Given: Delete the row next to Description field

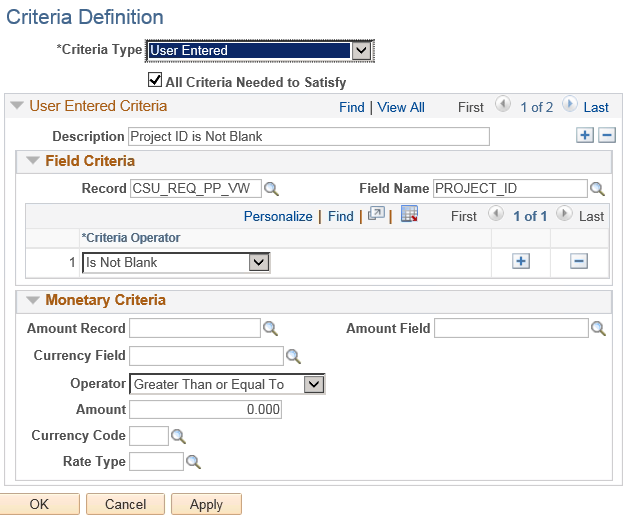Looking at the screenshot, I should [x=607, y=135].
